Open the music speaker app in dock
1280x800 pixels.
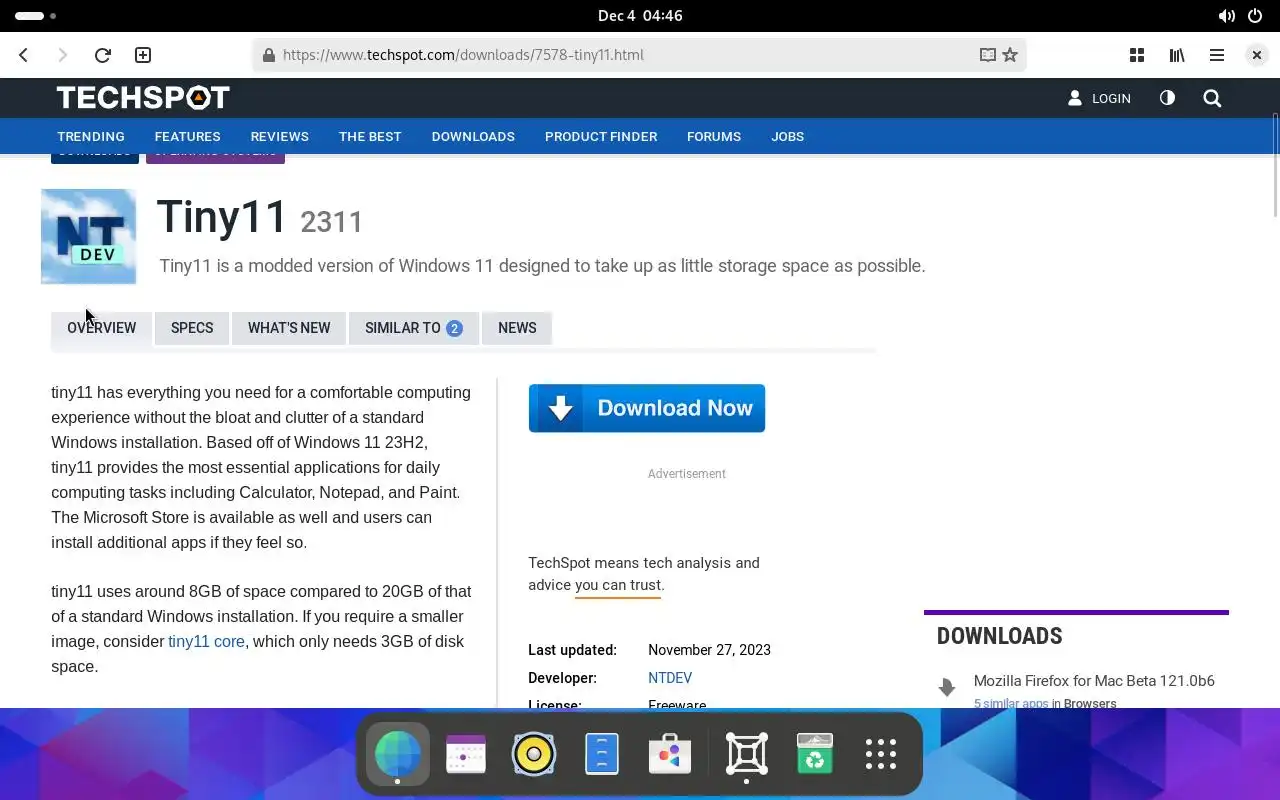(x=534, y=754)
